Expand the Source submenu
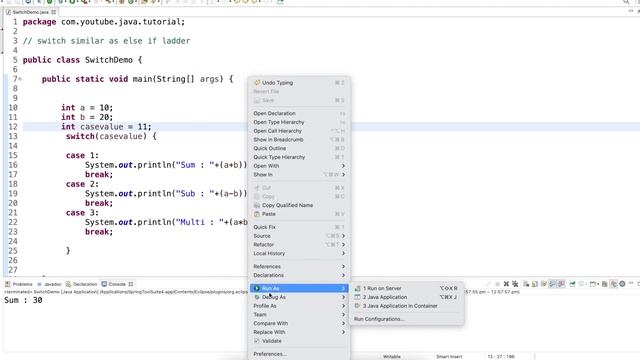 [x=299, y=236]
